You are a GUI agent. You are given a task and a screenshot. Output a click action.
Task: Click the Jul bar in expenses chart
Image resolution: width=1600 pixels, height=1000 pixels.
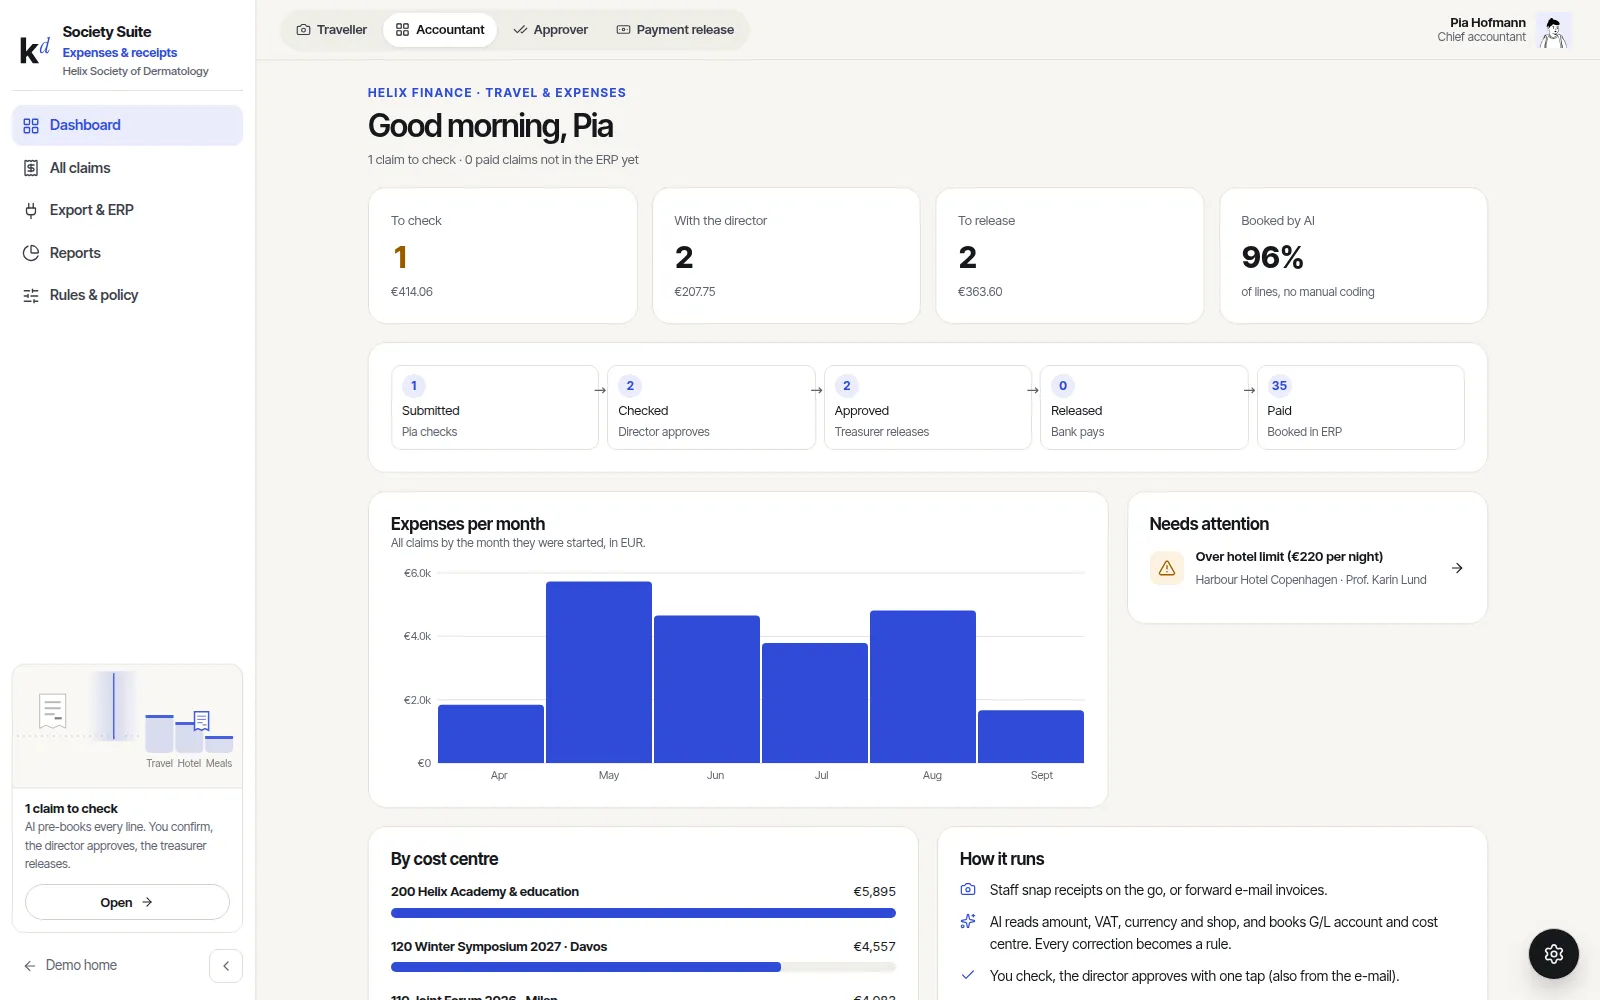tap(815, 703)
